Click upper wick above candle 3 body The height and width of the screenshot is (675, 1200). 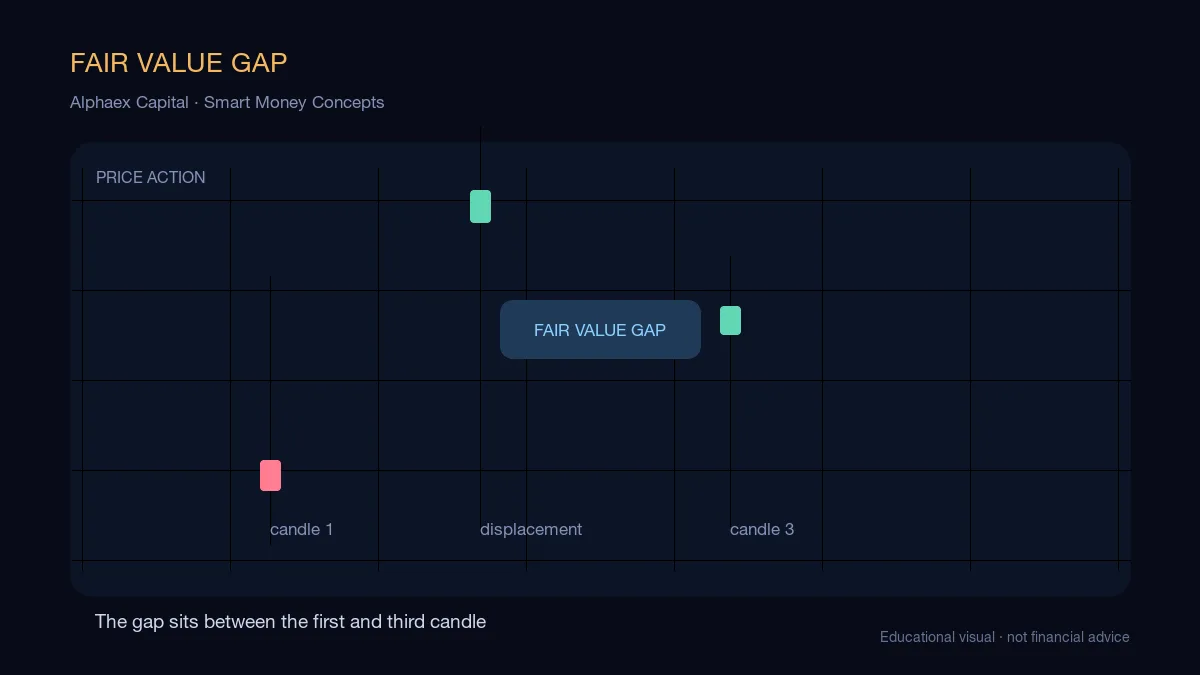point(730,281)
